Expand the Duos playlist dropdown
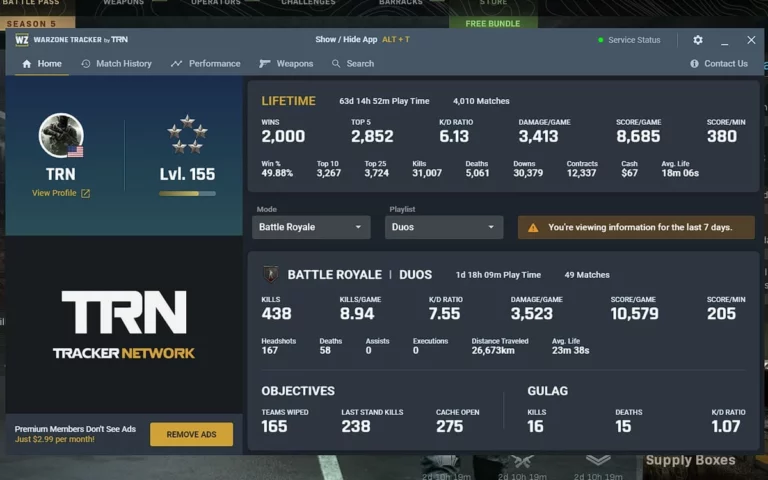Image resolution: width=768 pixels, height=480 pixels. pyautogui.click(x=443, y=228)
